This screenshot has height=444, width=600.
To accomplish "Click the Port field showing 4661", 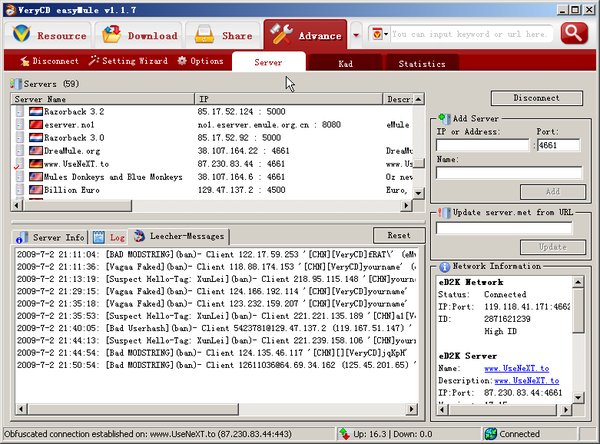I will pyautogui.click(x=558, y=145).
